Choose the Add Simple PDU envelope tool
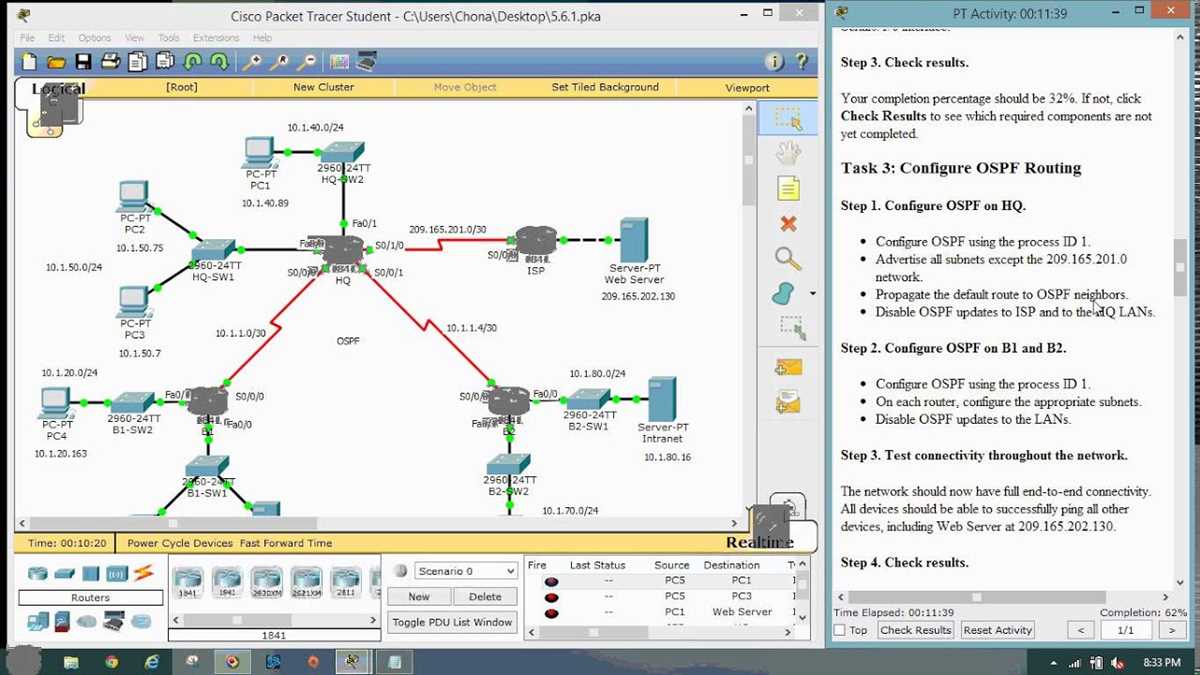 coord(789,366)
